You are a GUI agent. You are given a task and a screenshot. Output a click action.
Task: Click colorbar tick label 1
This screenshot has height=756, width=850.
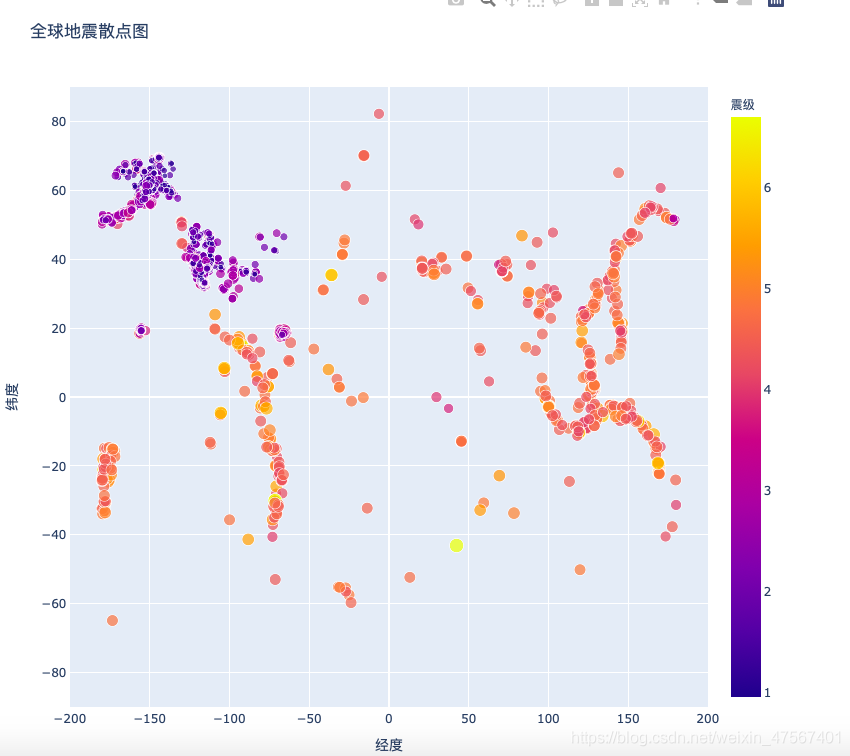767,693
